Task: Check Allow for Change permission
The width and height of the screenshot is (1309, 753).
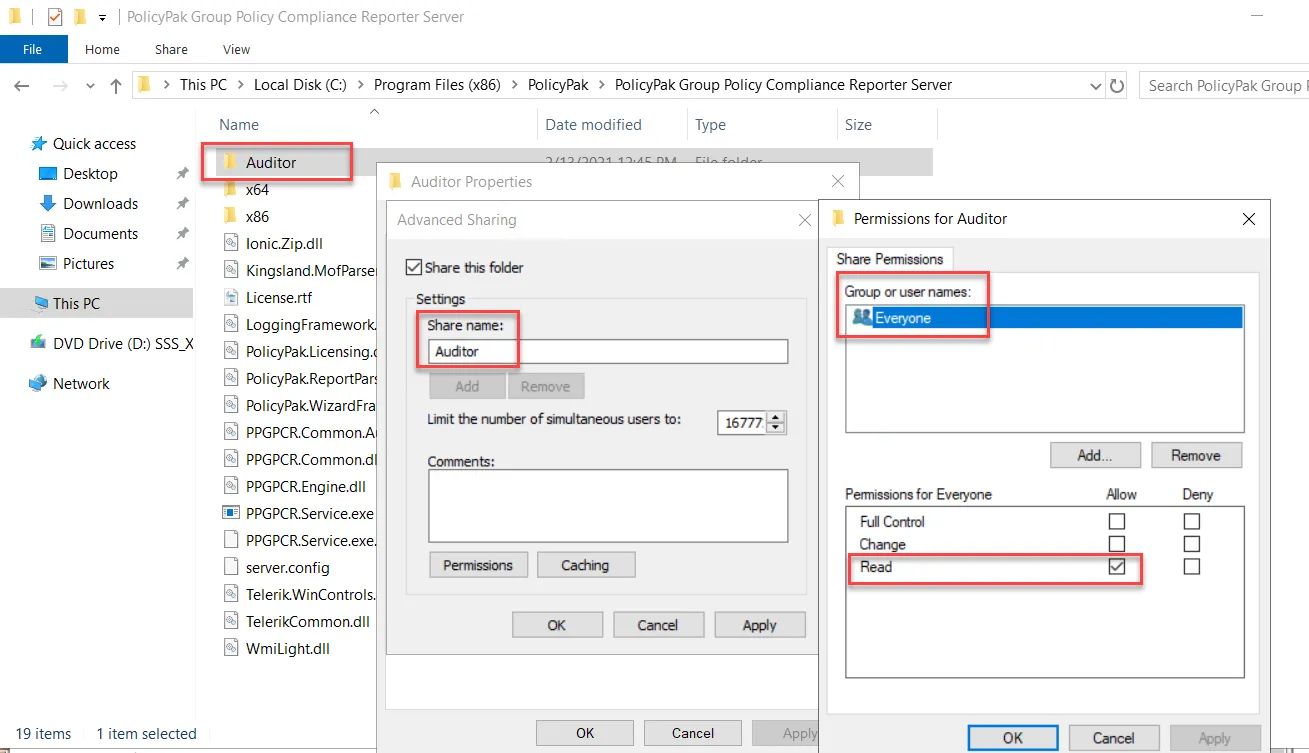Action: 1117,544
